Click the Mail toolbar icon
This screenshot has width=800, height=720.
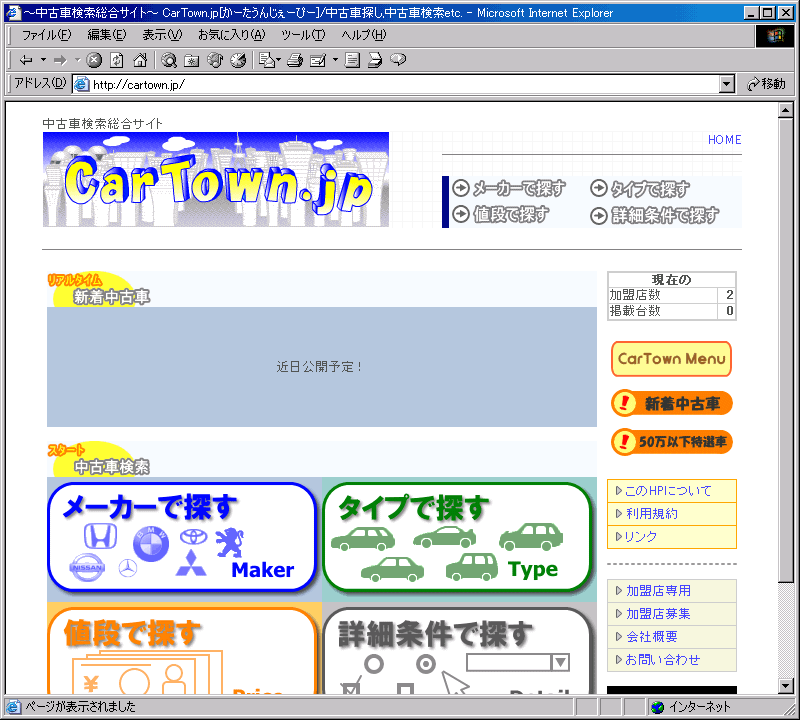click(267, 60)
